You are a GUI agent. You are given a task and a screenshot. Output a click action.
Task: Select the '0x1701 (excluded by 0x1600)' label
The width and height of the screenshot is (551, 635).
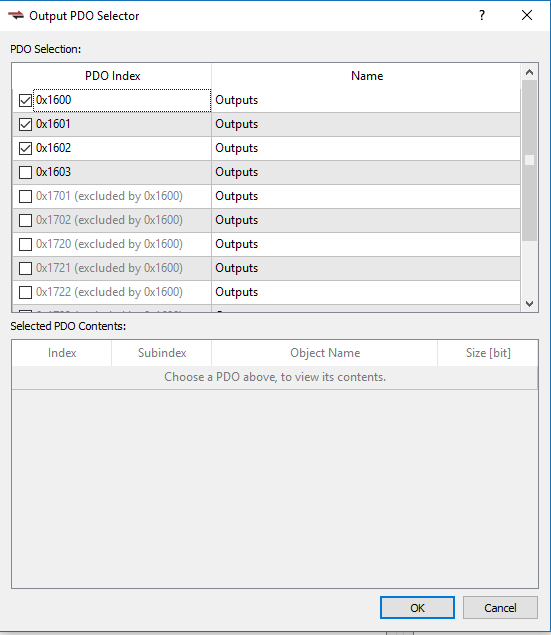point(109,196)
